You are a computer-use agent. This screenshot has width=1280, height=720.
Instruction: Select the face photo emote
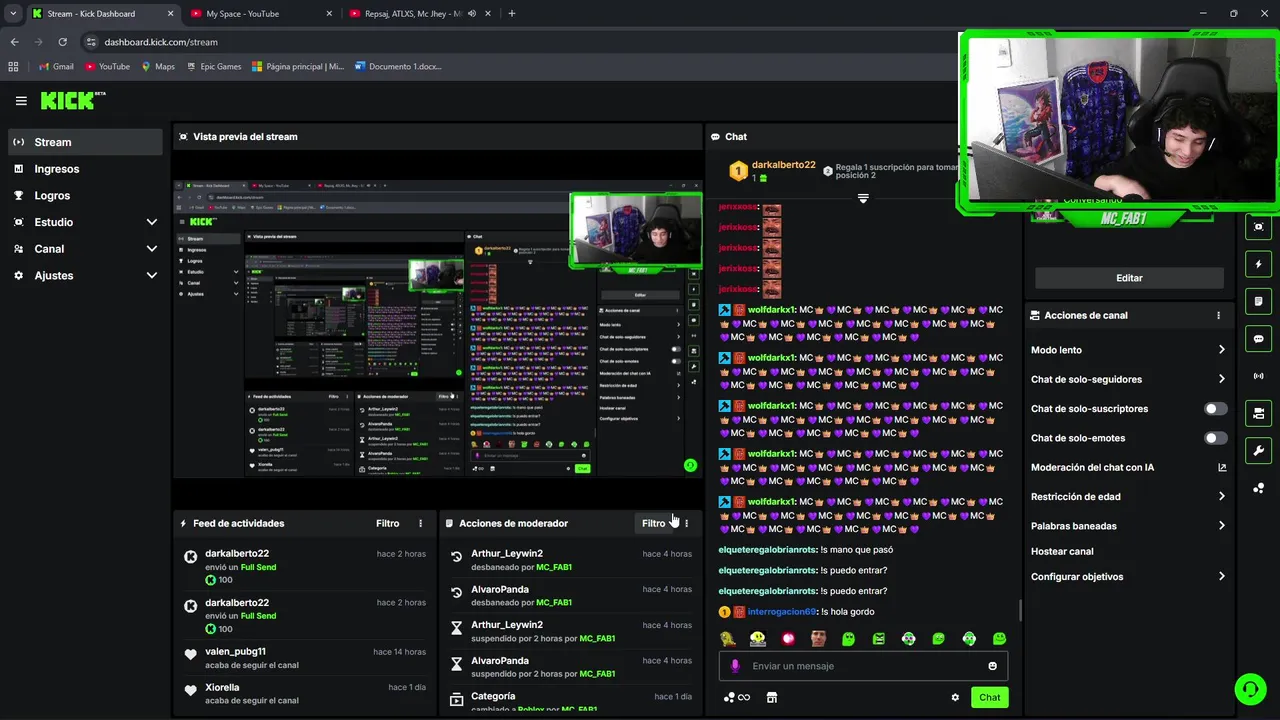818,639
